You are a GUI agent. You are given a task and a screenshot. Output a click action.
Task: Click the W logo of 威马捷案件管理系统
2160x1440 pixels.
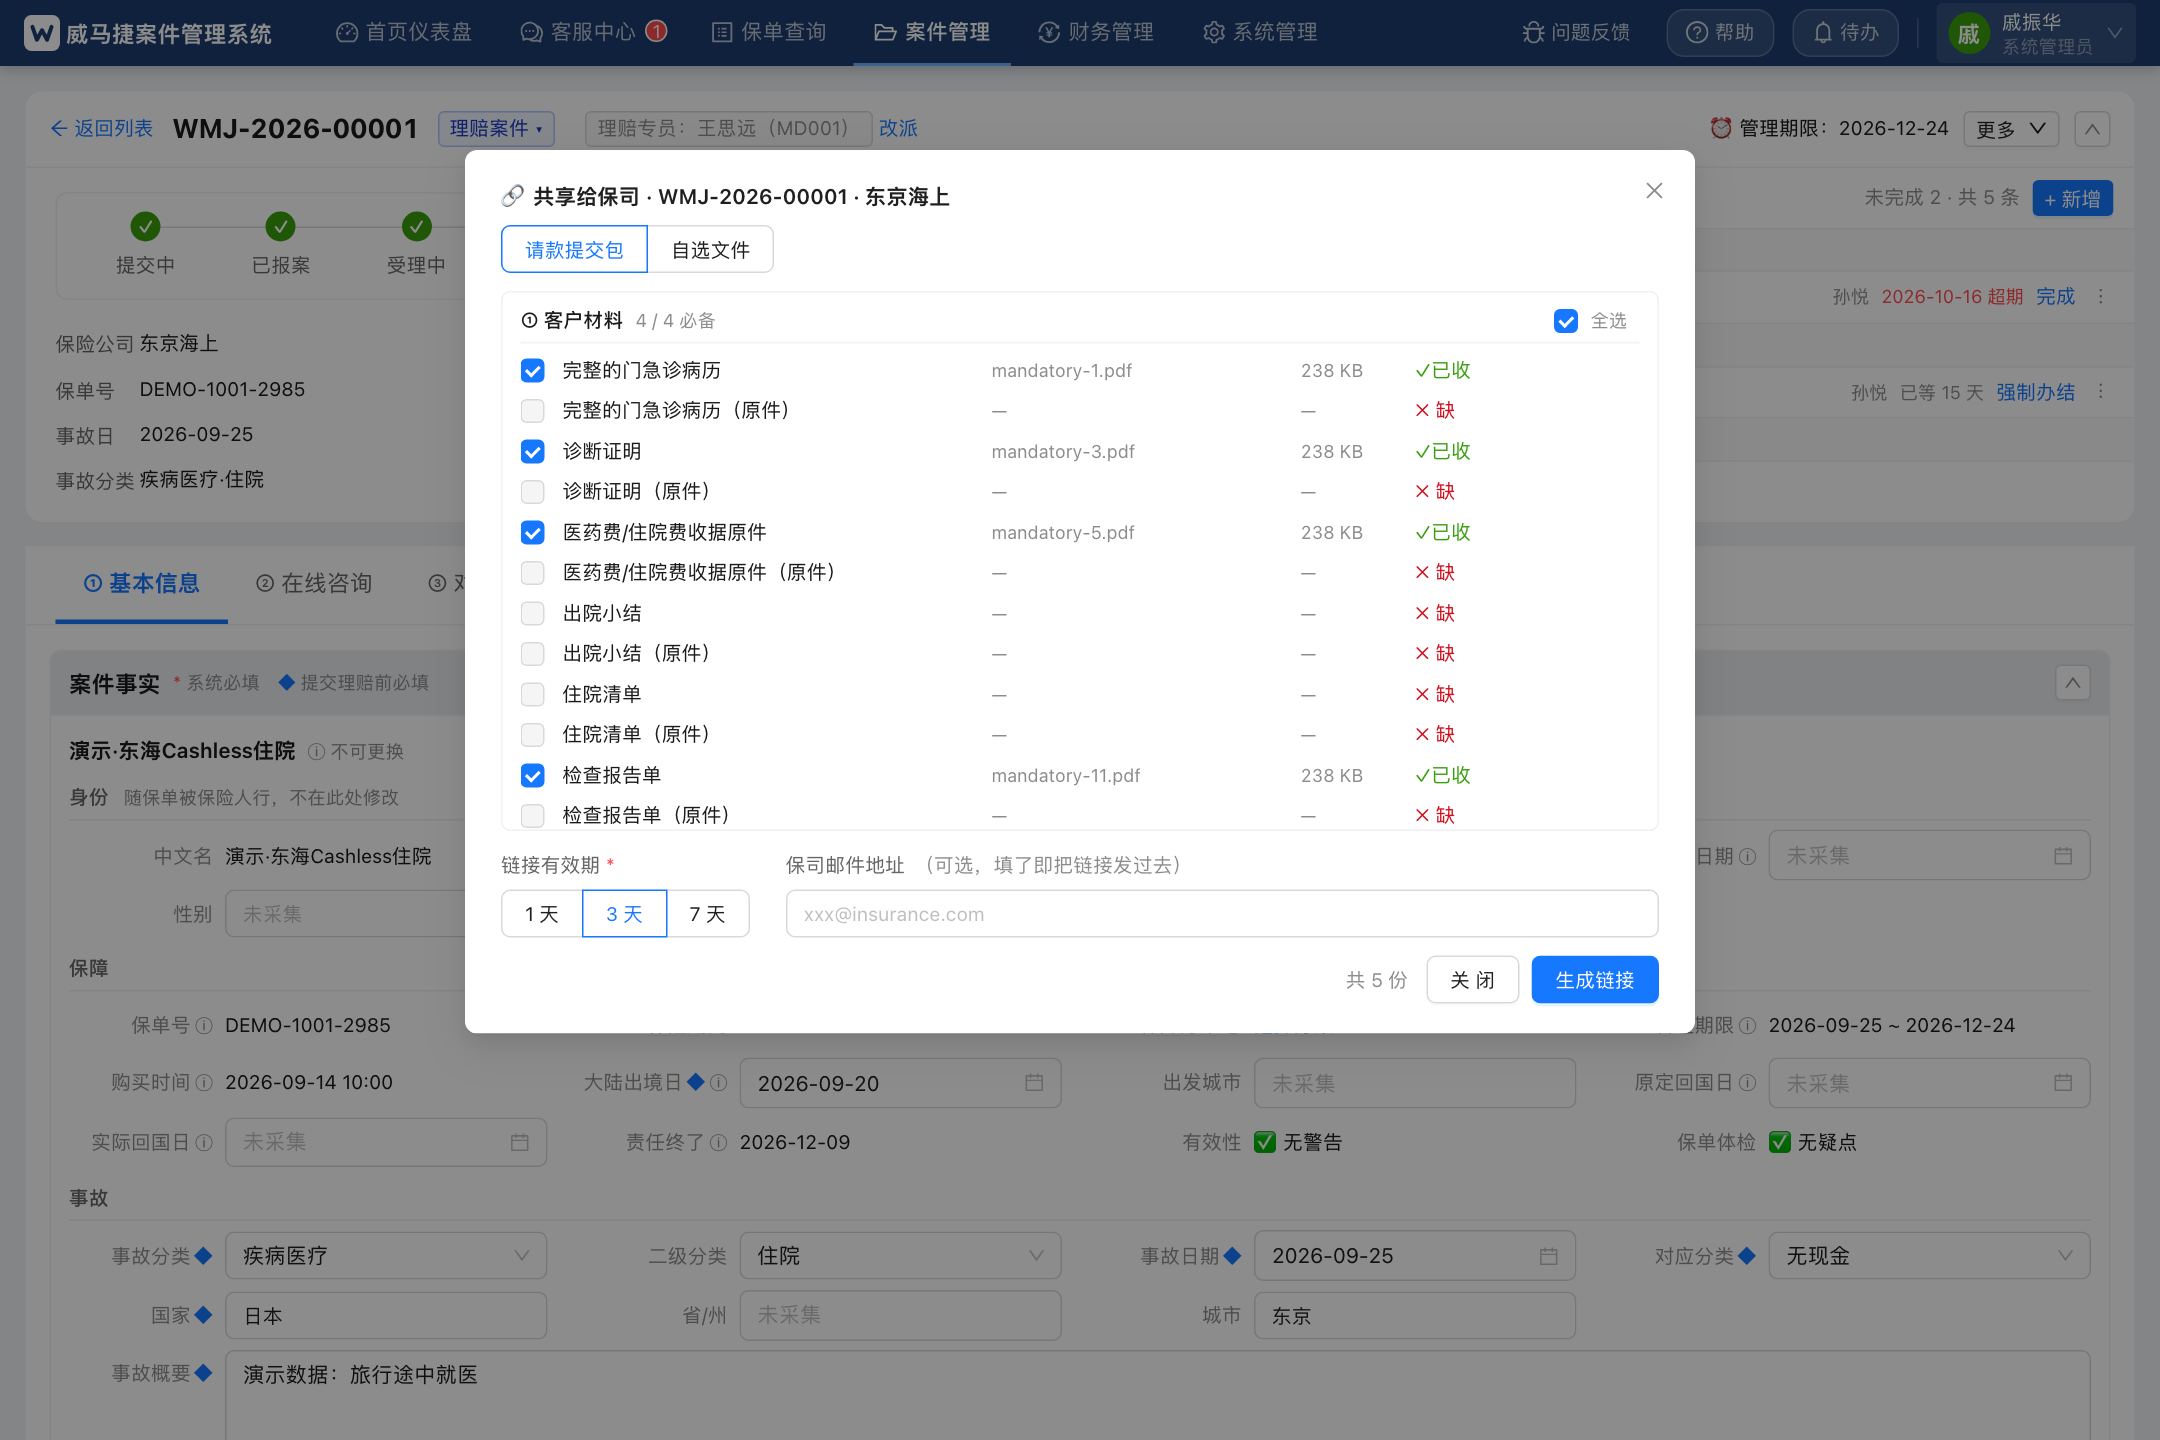point(41,33)
